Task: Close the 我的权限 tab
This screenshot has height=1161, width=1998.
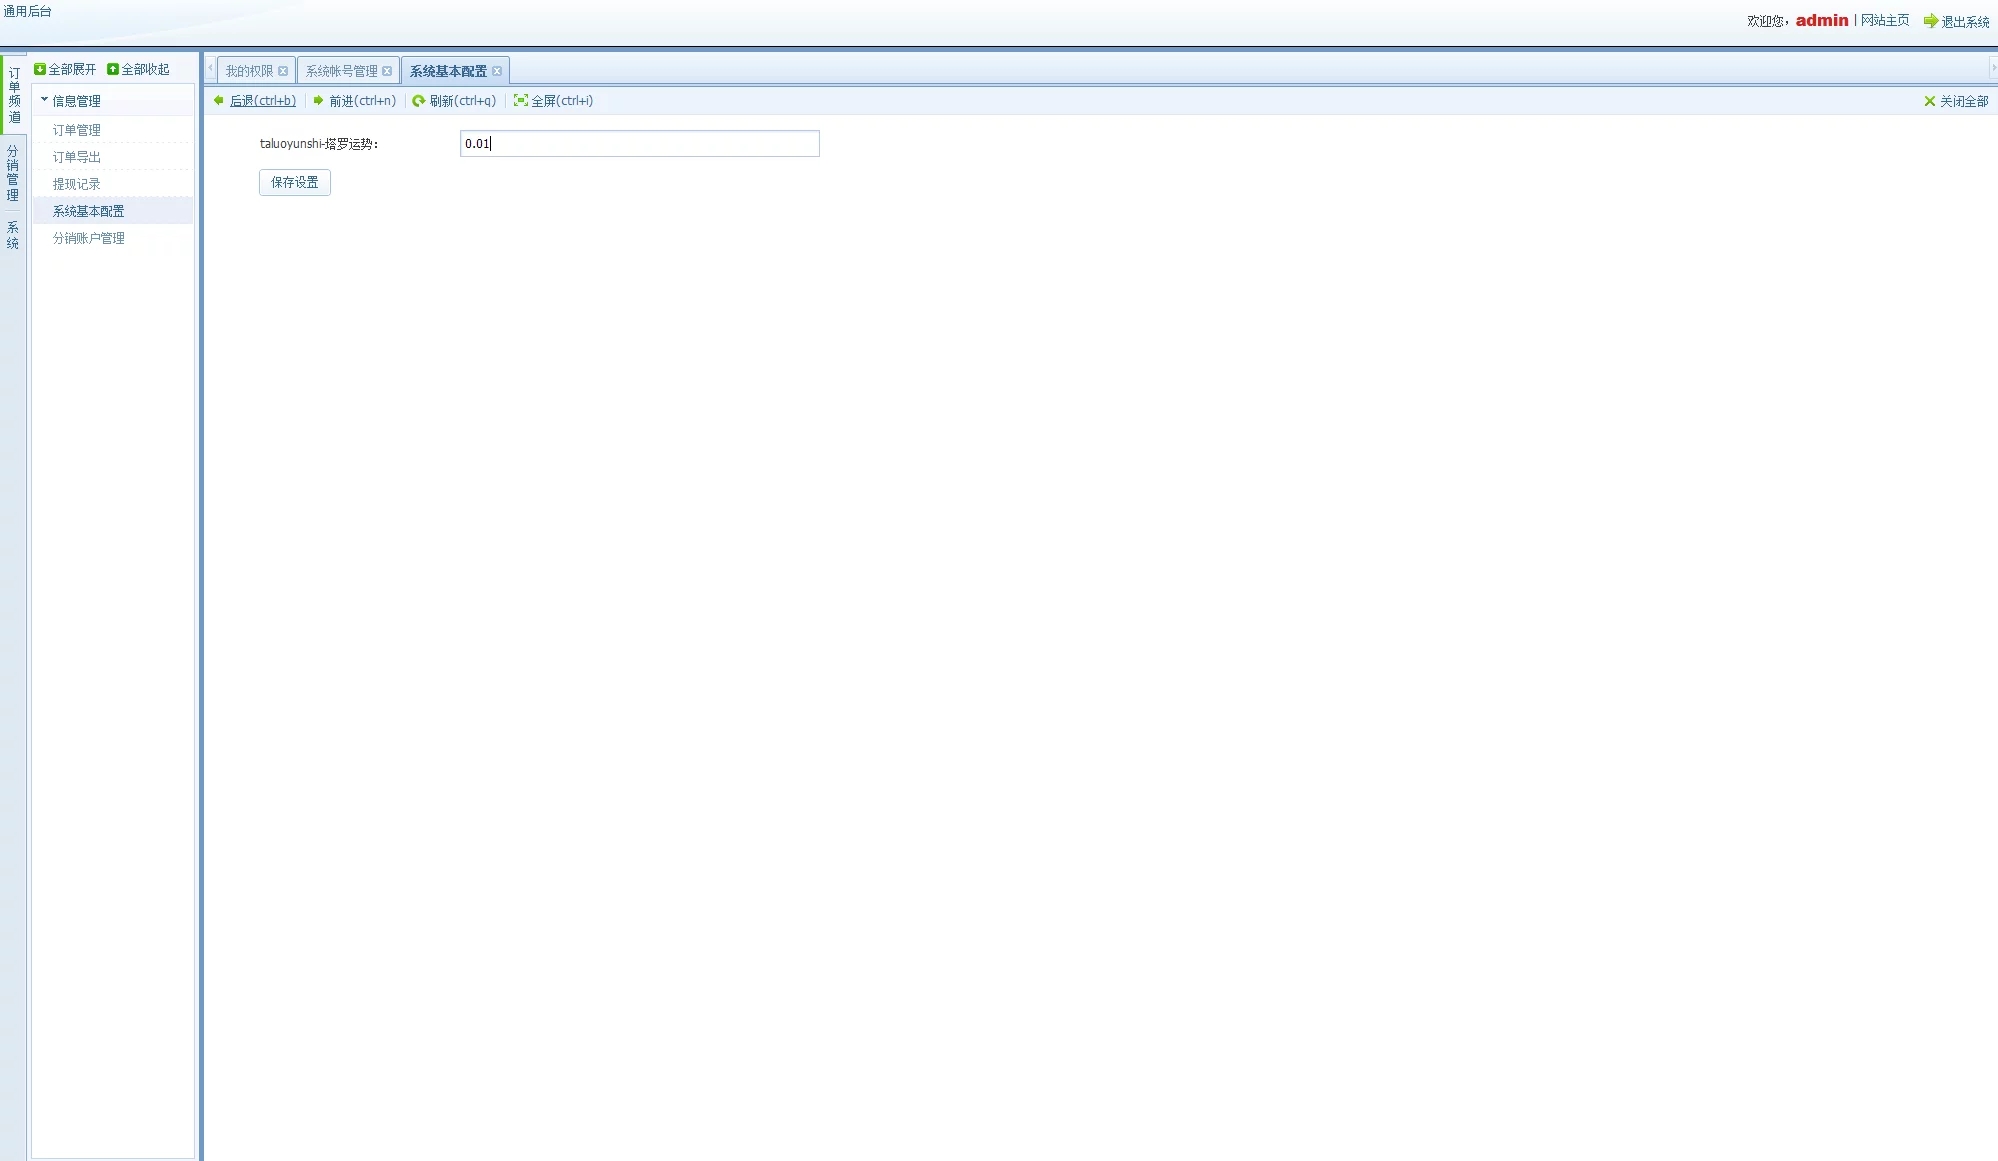Action: click(283, 71)
